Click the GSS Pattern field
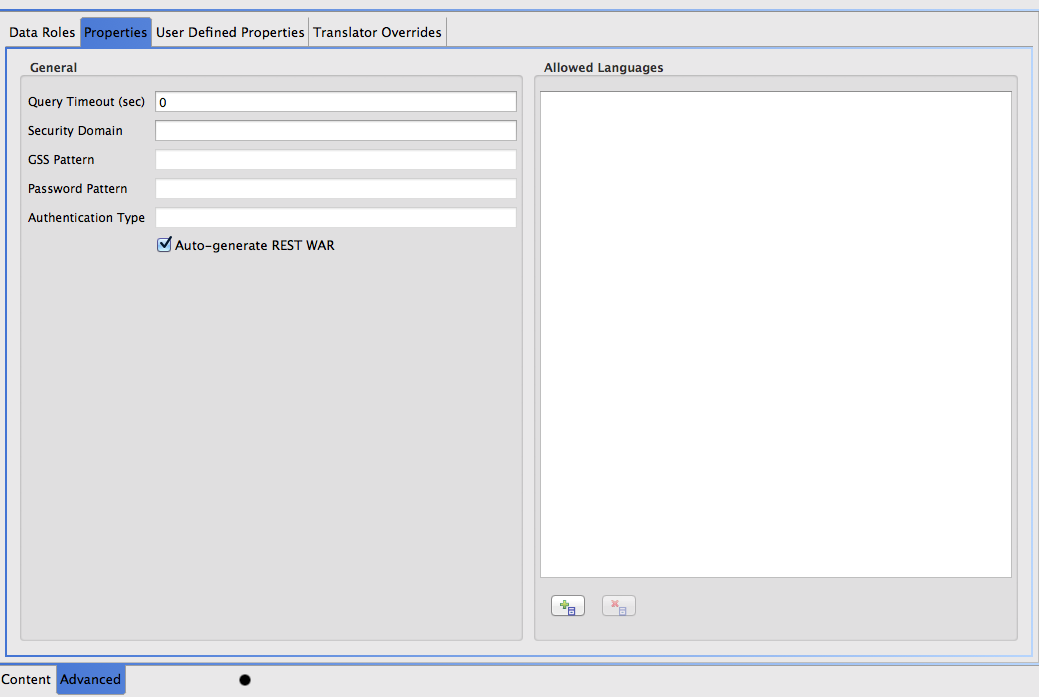The image size is (1039, 697). tap(335, 160)
